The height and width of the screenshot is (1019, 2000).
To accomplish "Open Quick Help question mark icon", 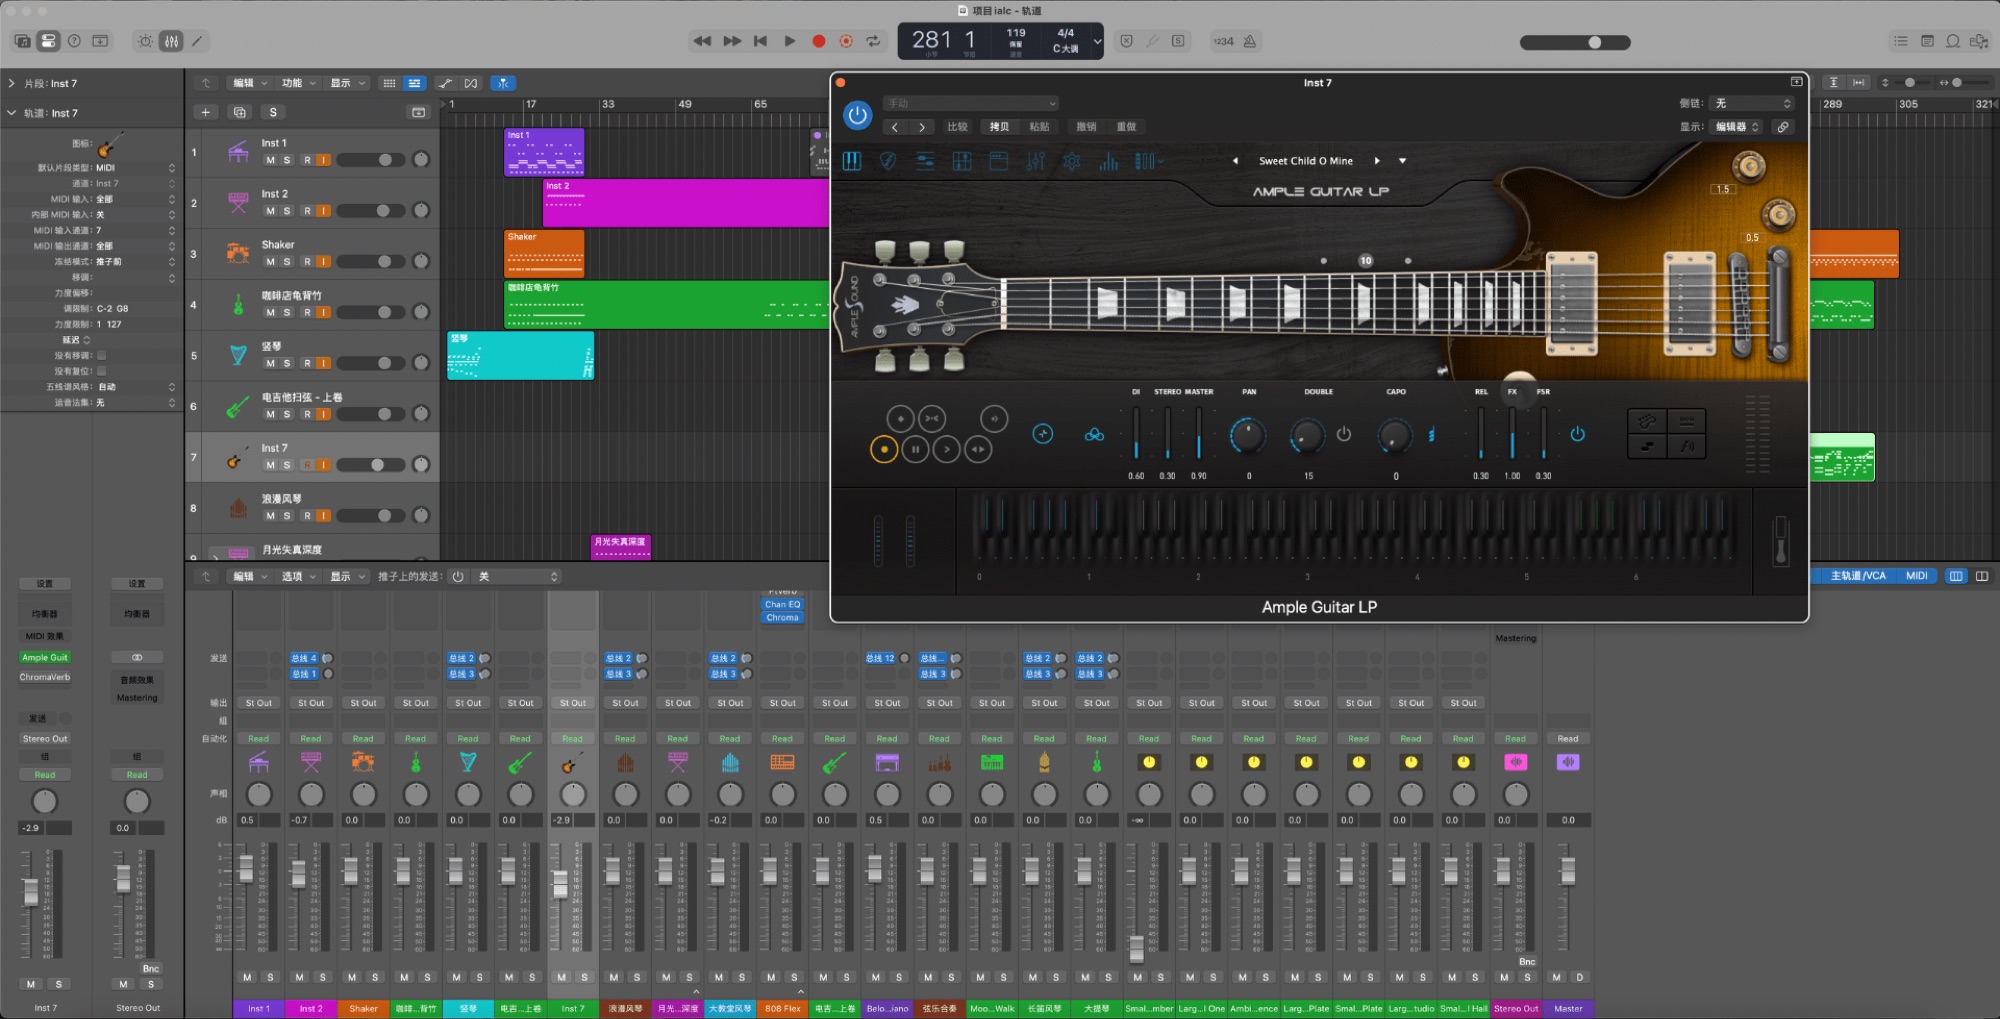I will pyautogui.click(x=74, y=41).
